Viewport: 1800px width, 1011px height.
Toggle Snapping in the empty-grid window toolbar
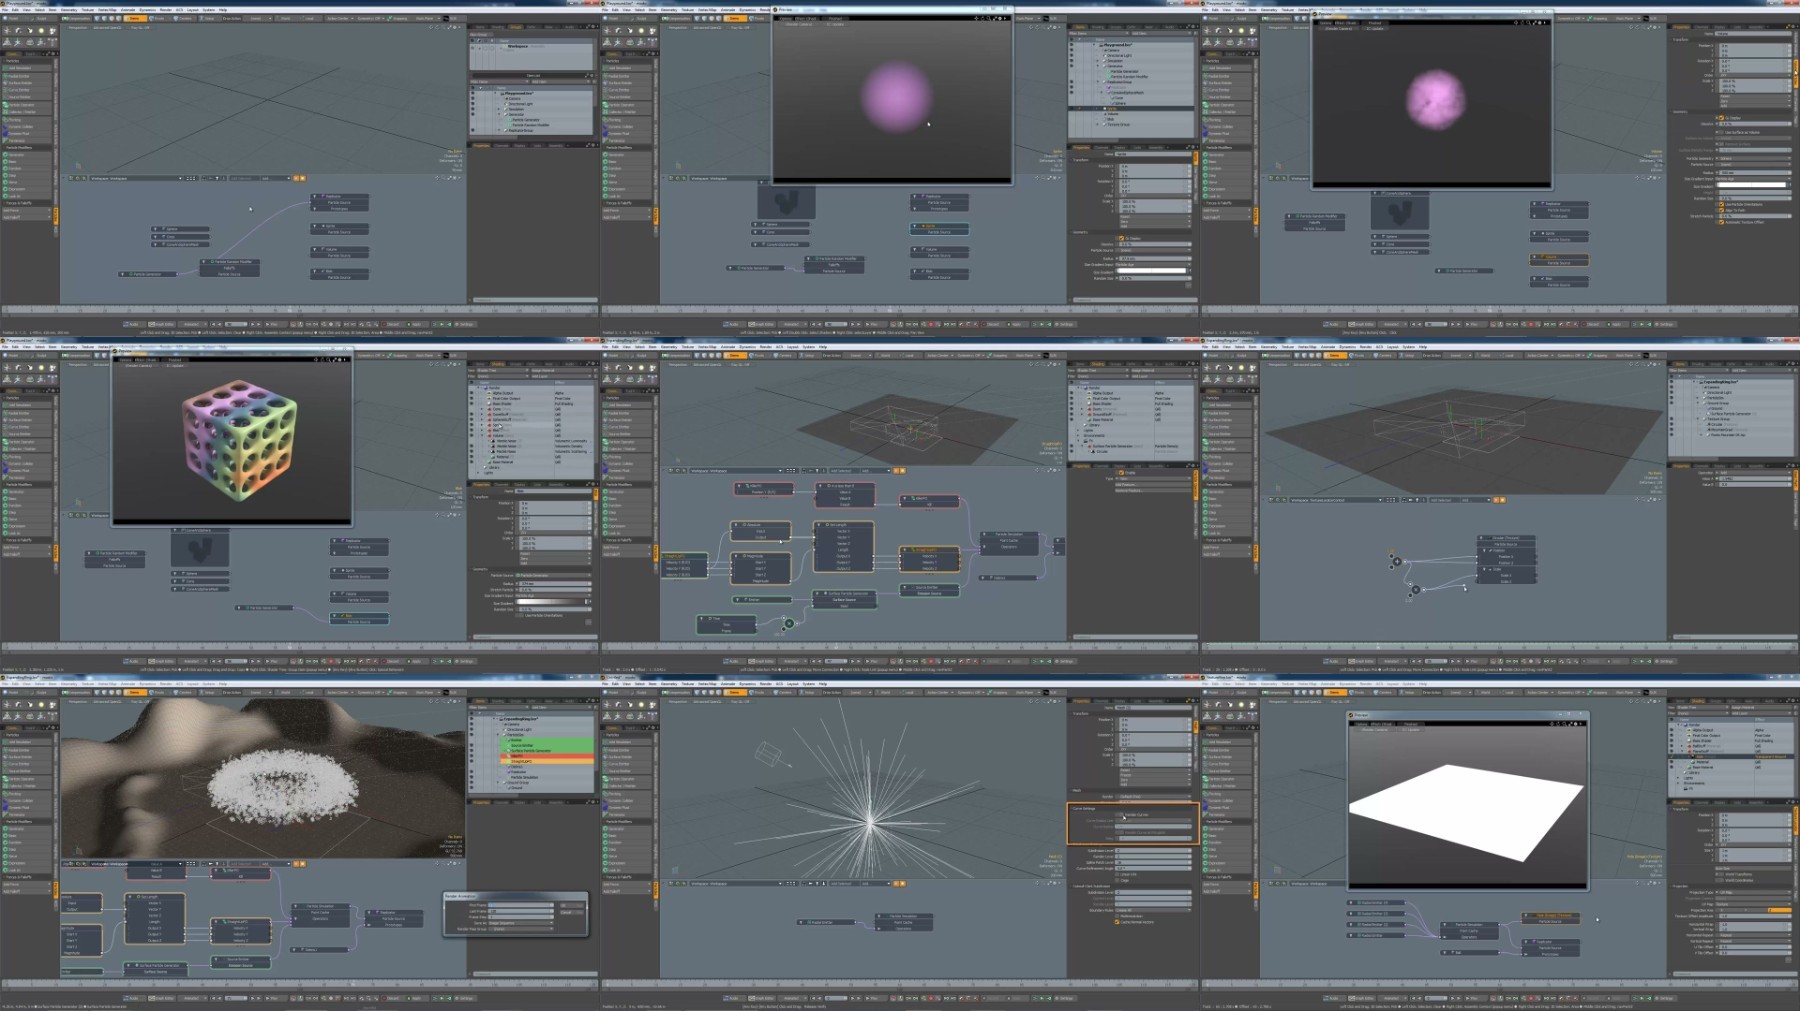397,18
